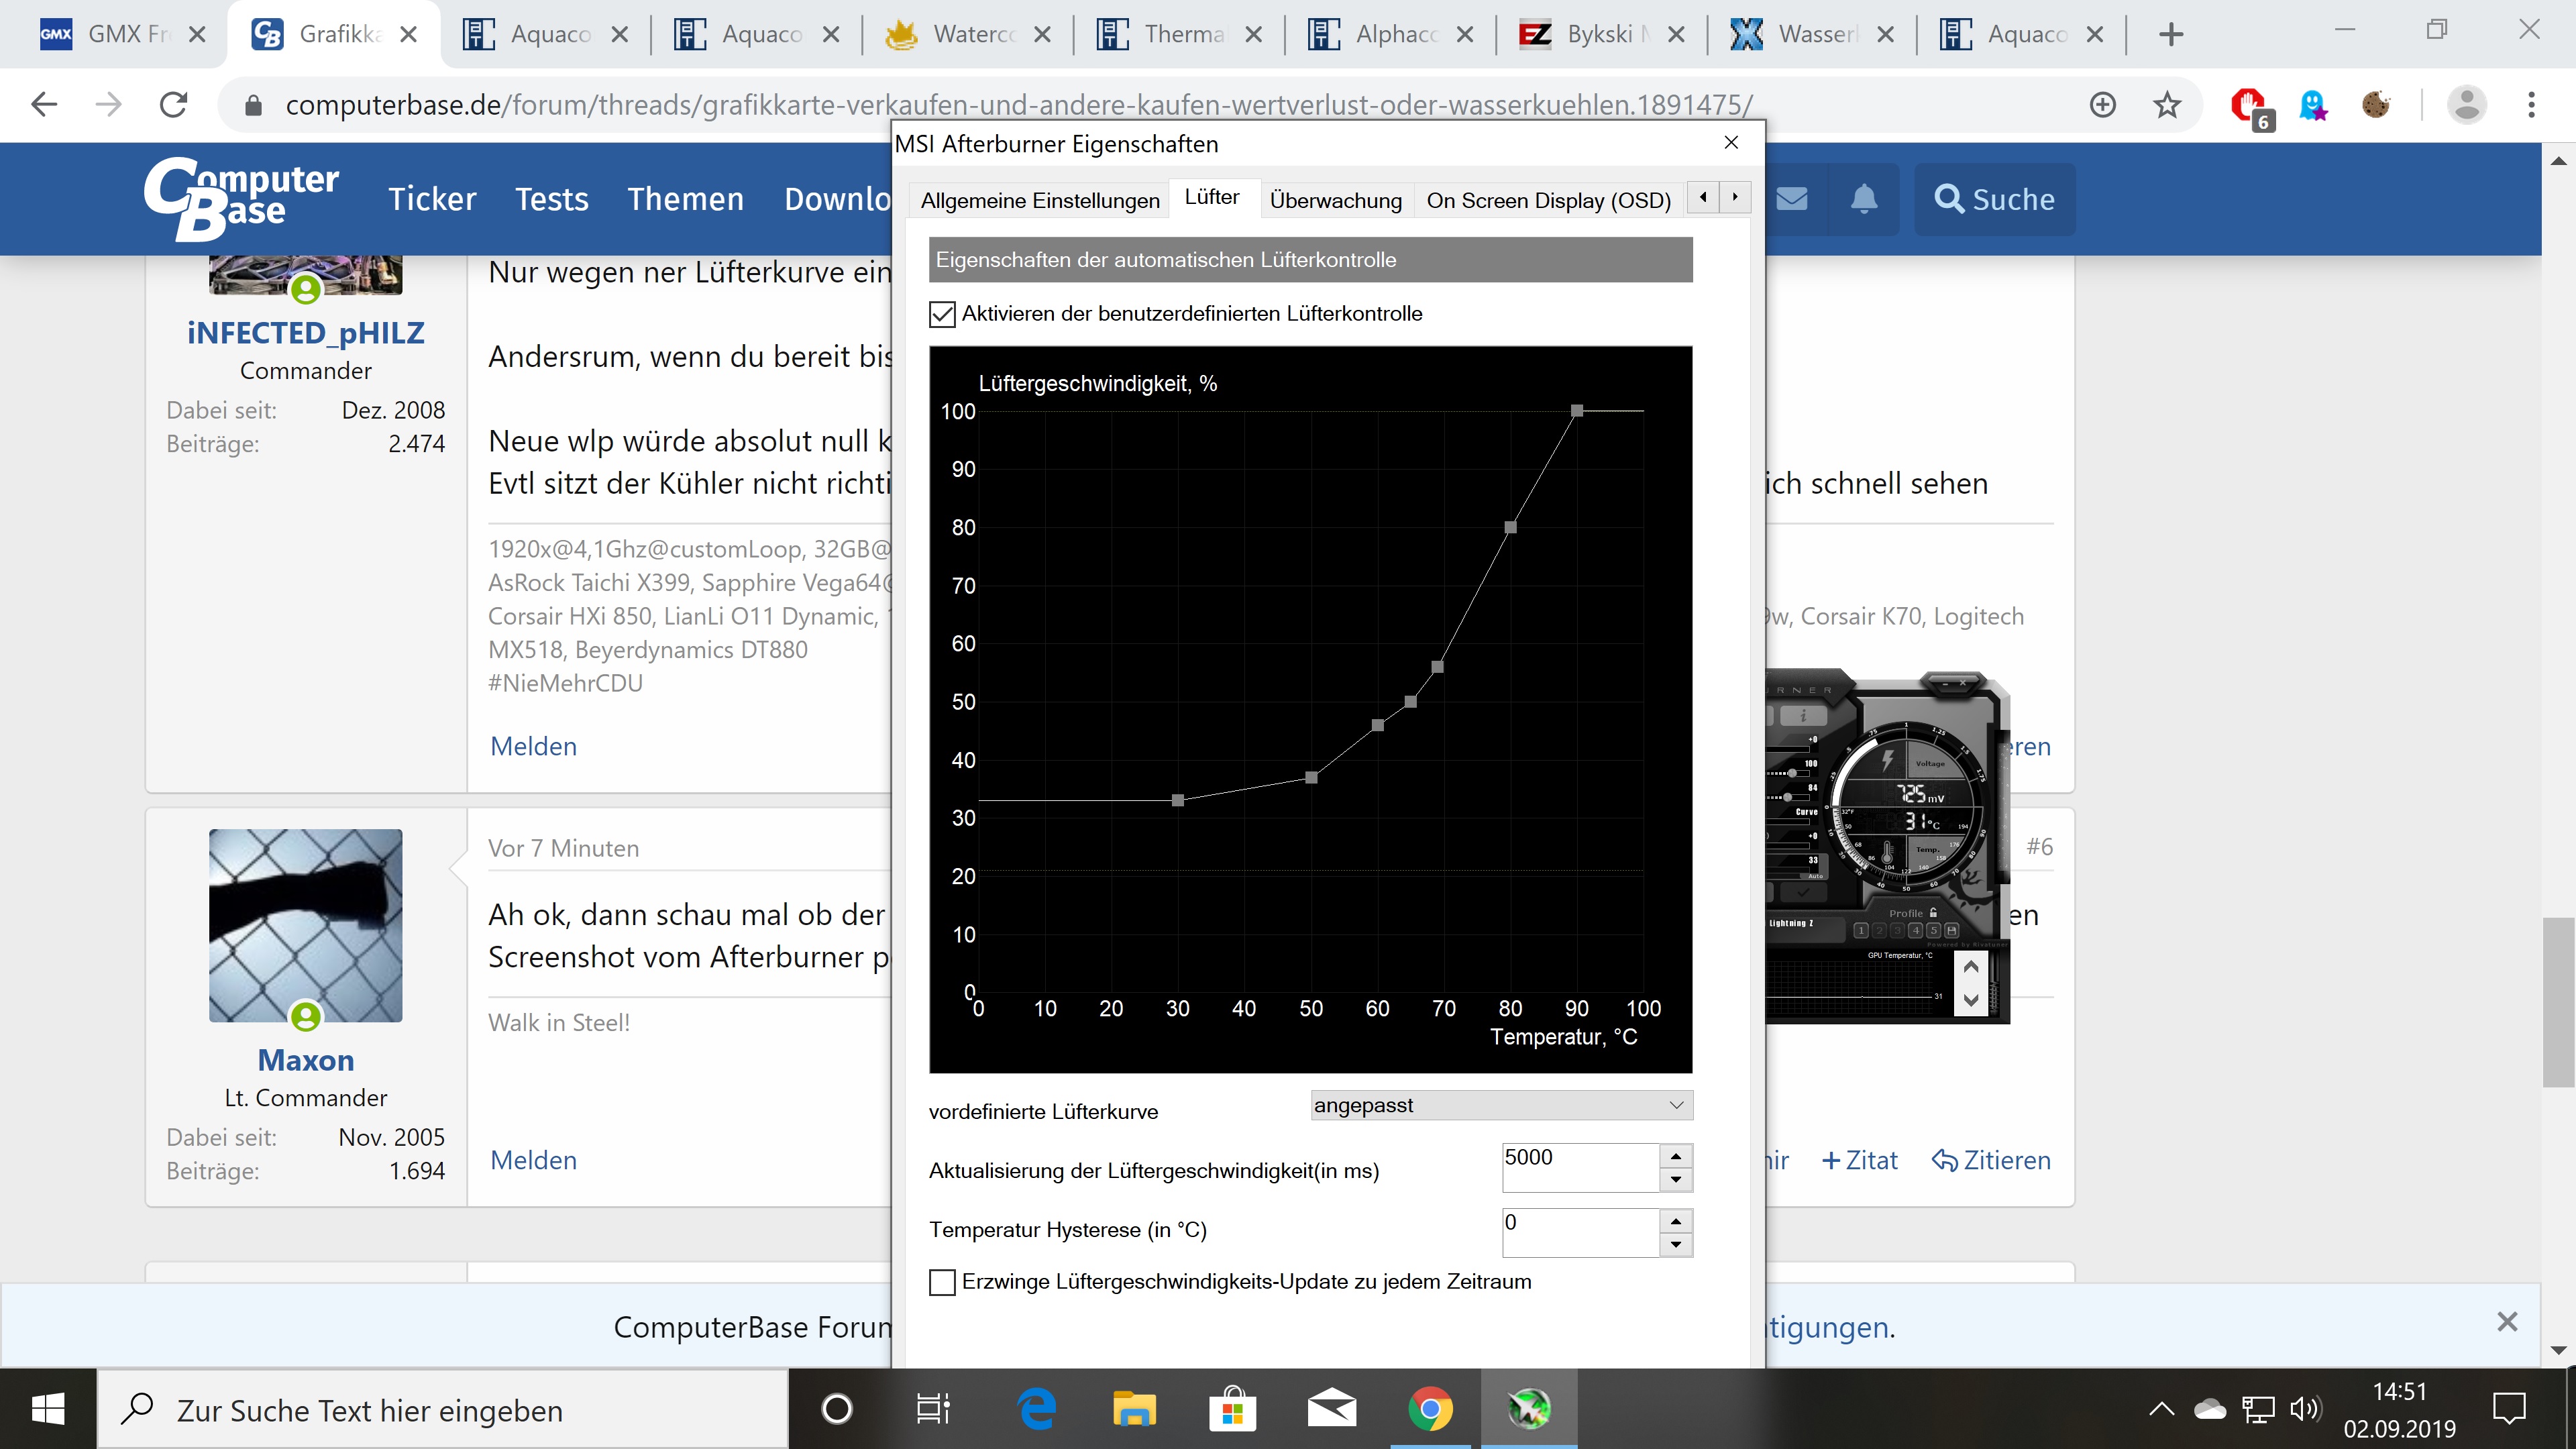Click the fan curve point at 80°C
This screenshot has height=1449, width=2576.
1510,527
